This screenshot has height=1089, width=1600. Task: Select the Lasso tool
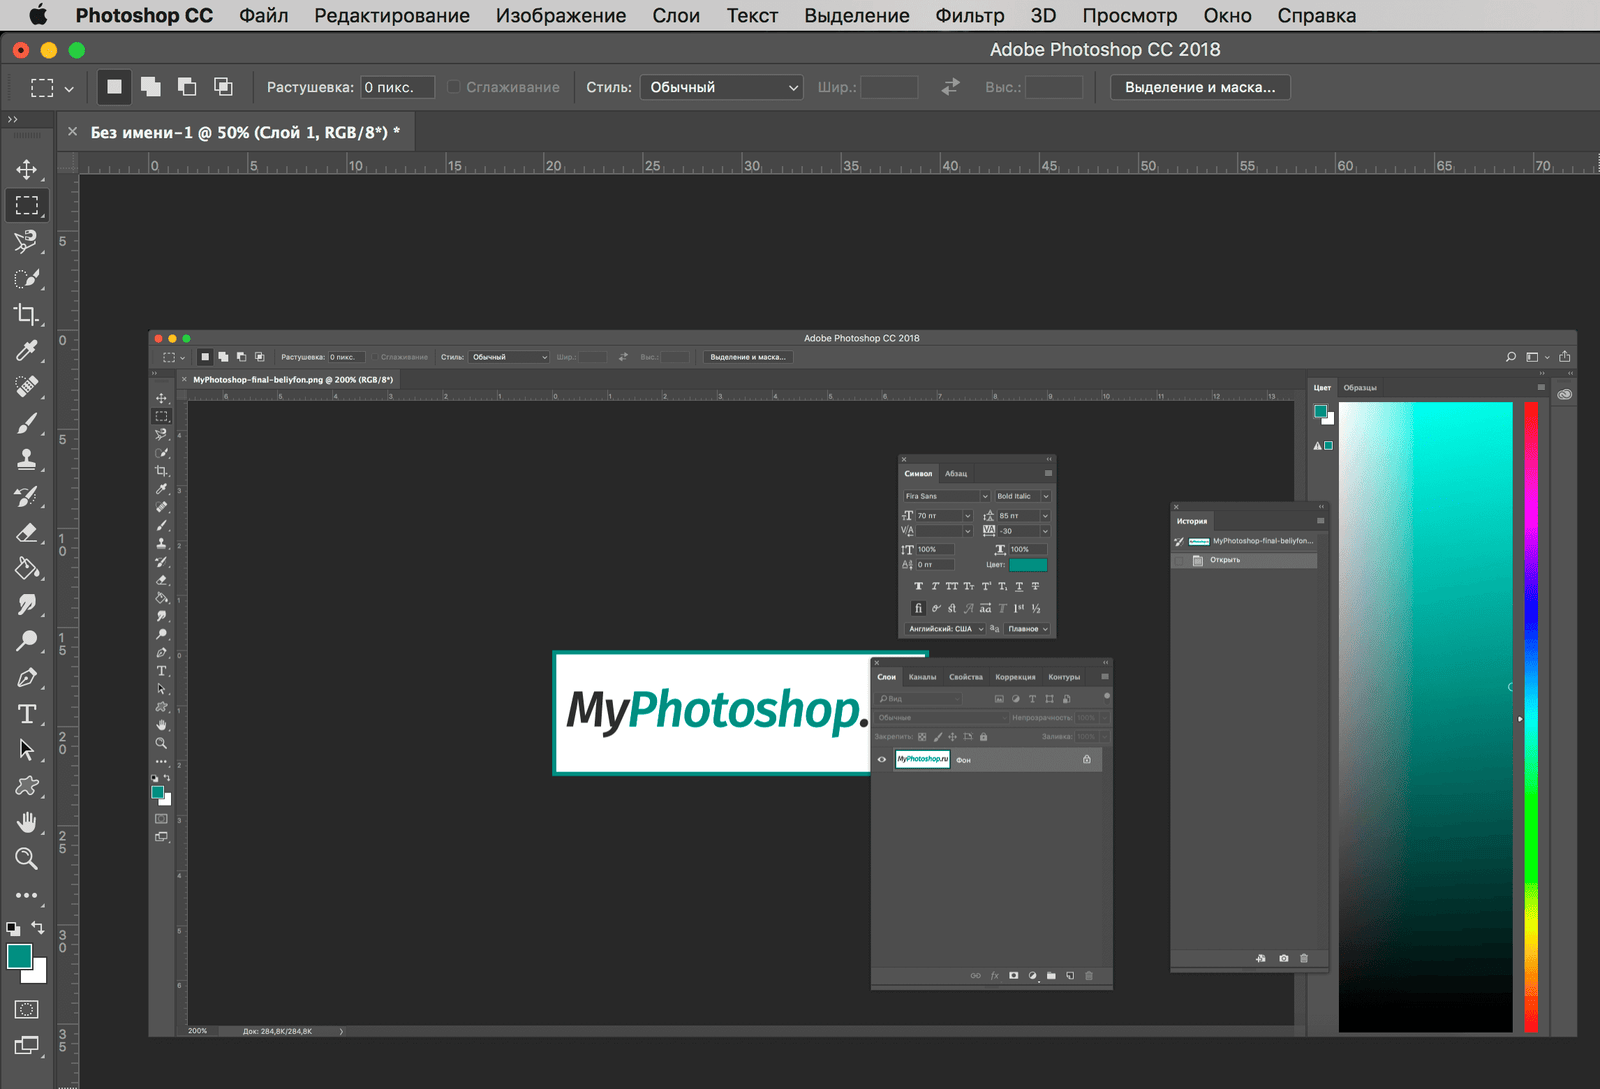coord(27,242)
